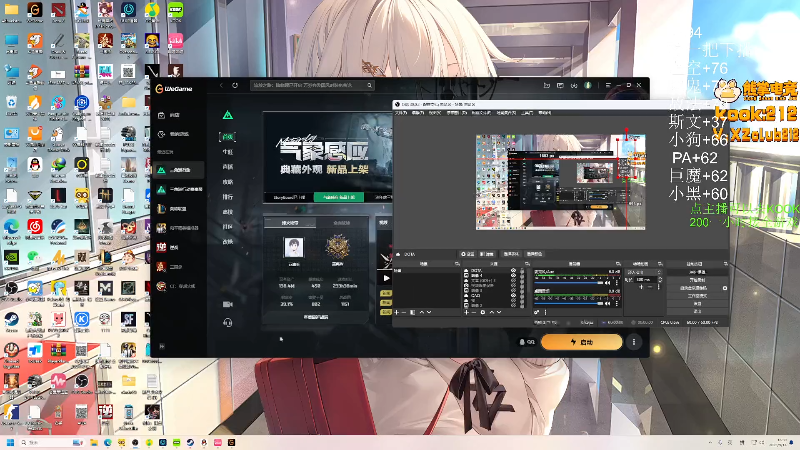Move scene down with the scenes panel down arrow
The height and width of the screenshot is (450, 800).
click(x=429, y=312)
